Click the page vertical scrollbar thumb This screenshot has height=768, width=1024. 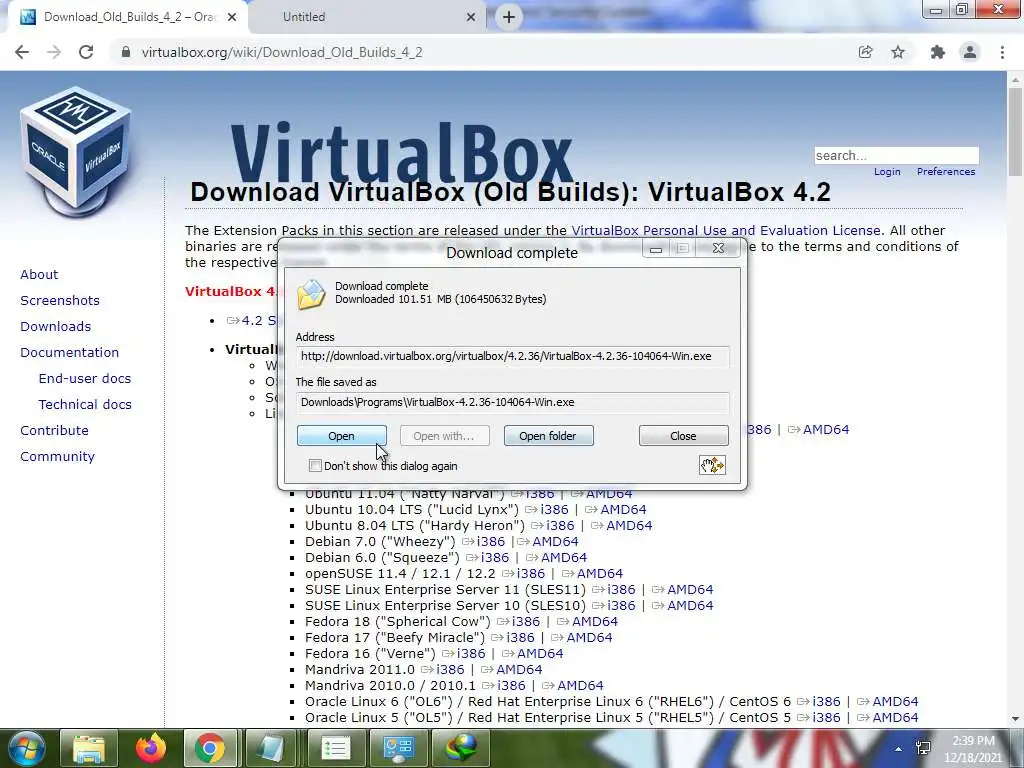click(1015, 131)
